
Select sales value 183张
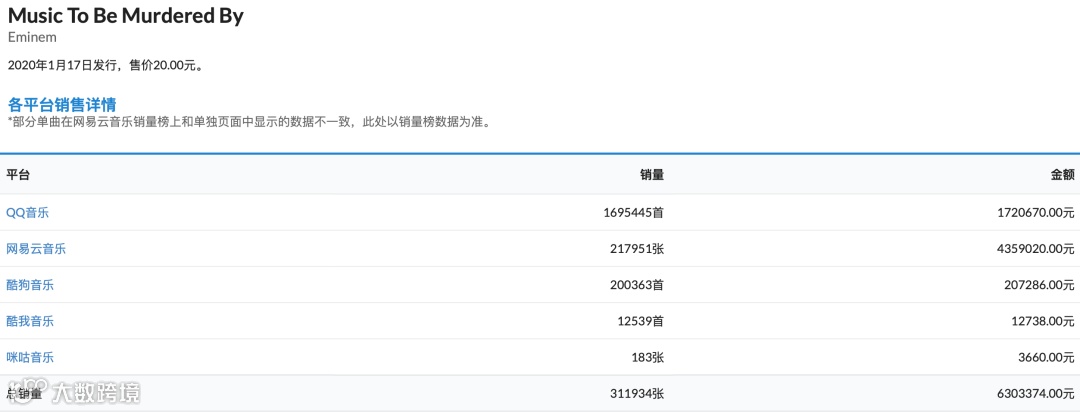647,357
